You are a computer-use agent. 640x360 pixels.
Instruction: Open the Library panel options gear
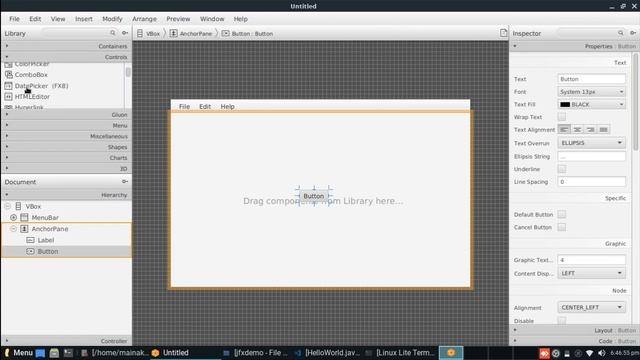pos(125,33)
